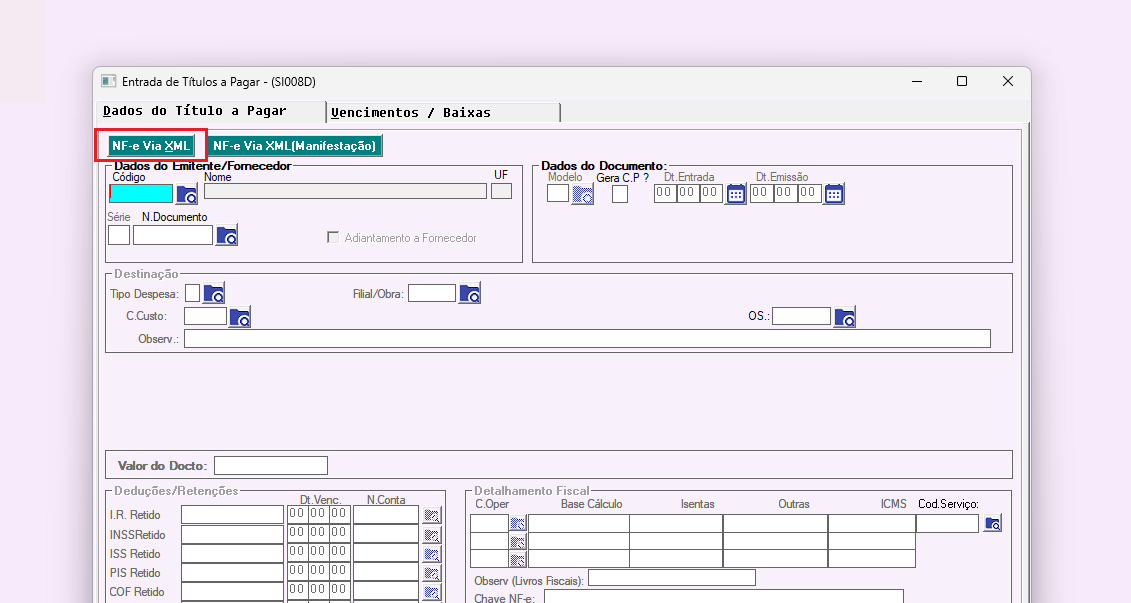Click the window's title bar app icon

[108, 81]
